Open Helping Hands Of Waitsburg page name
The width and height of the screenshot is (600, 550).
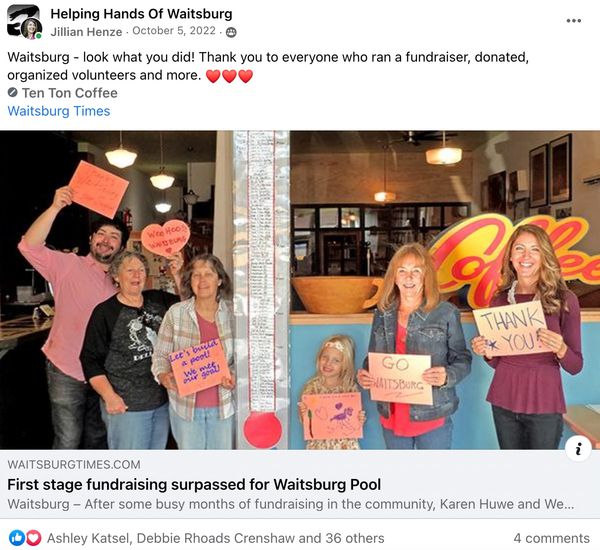[x=141, y=14]
